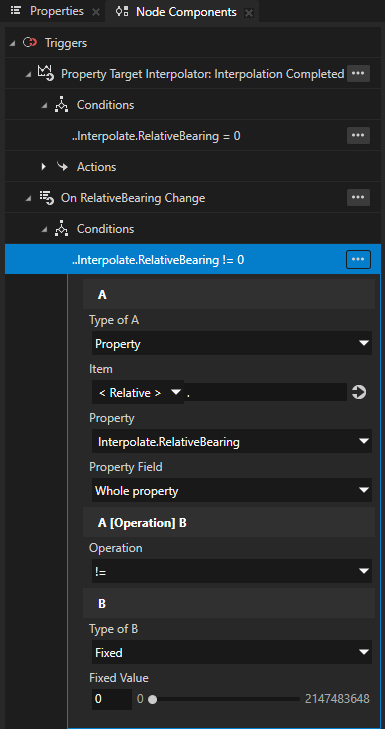
Task: Open menu for RelativeBearing = 0 condition
Action: (x=358, y=135)
